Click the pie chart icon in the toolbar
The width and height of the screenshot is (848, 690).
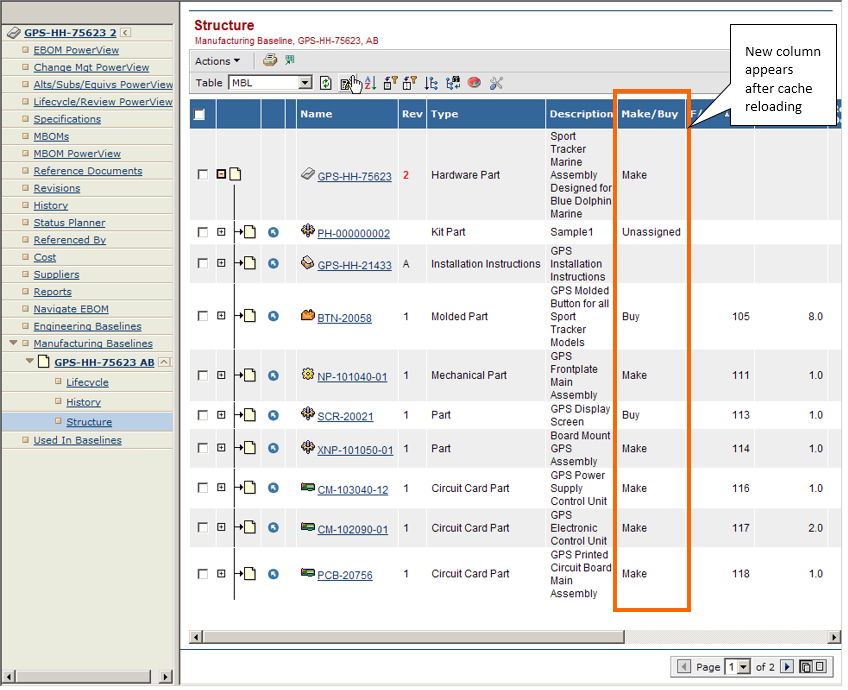474,83
